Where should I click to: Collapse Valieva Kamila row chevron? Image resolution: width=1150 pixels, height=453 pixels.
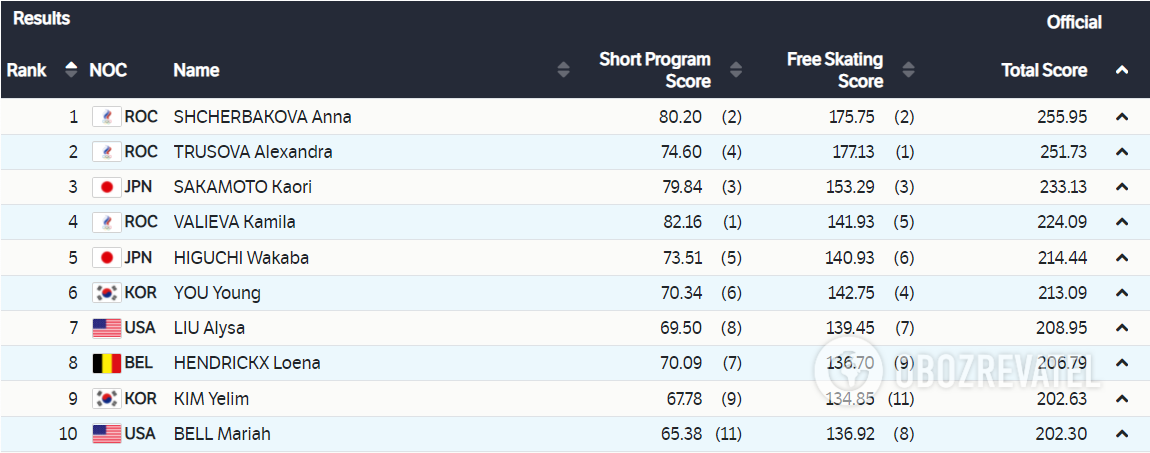(x=1122, y=222)
